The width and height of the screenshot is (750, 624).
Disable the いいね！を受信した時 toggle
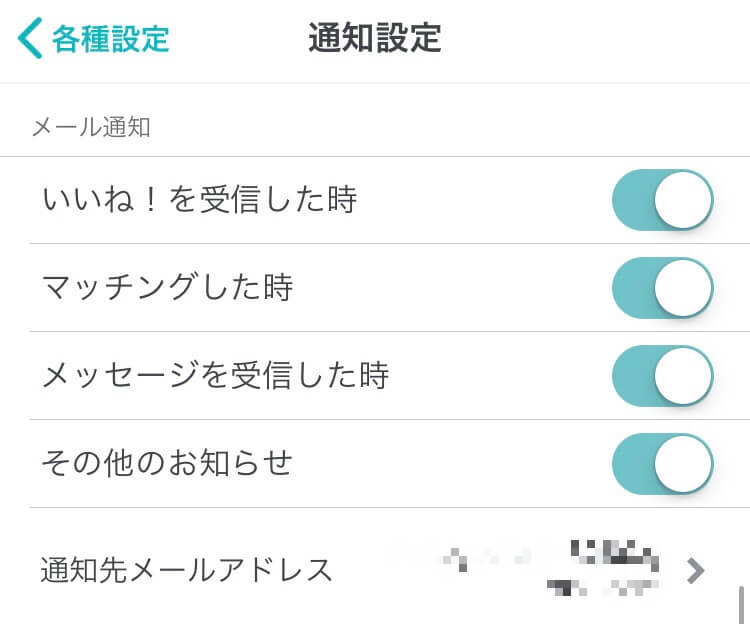pos(662,200)
